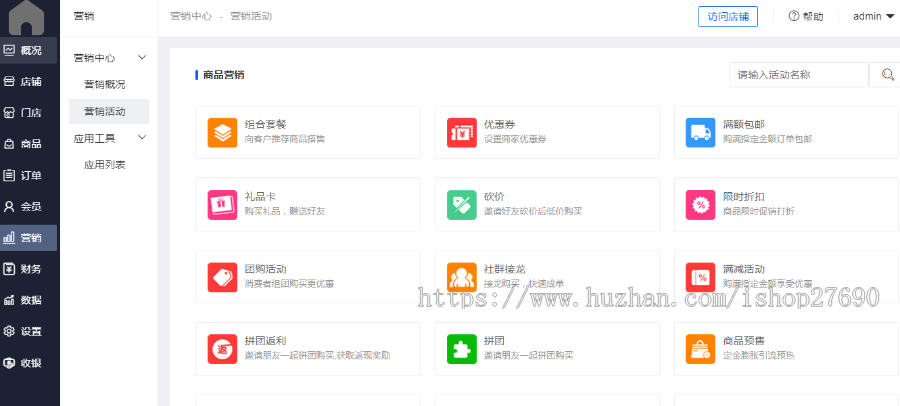This screenshot has width=900, height=406.
Task: Click the help question mark icon
Action: (x=794, y=16)
